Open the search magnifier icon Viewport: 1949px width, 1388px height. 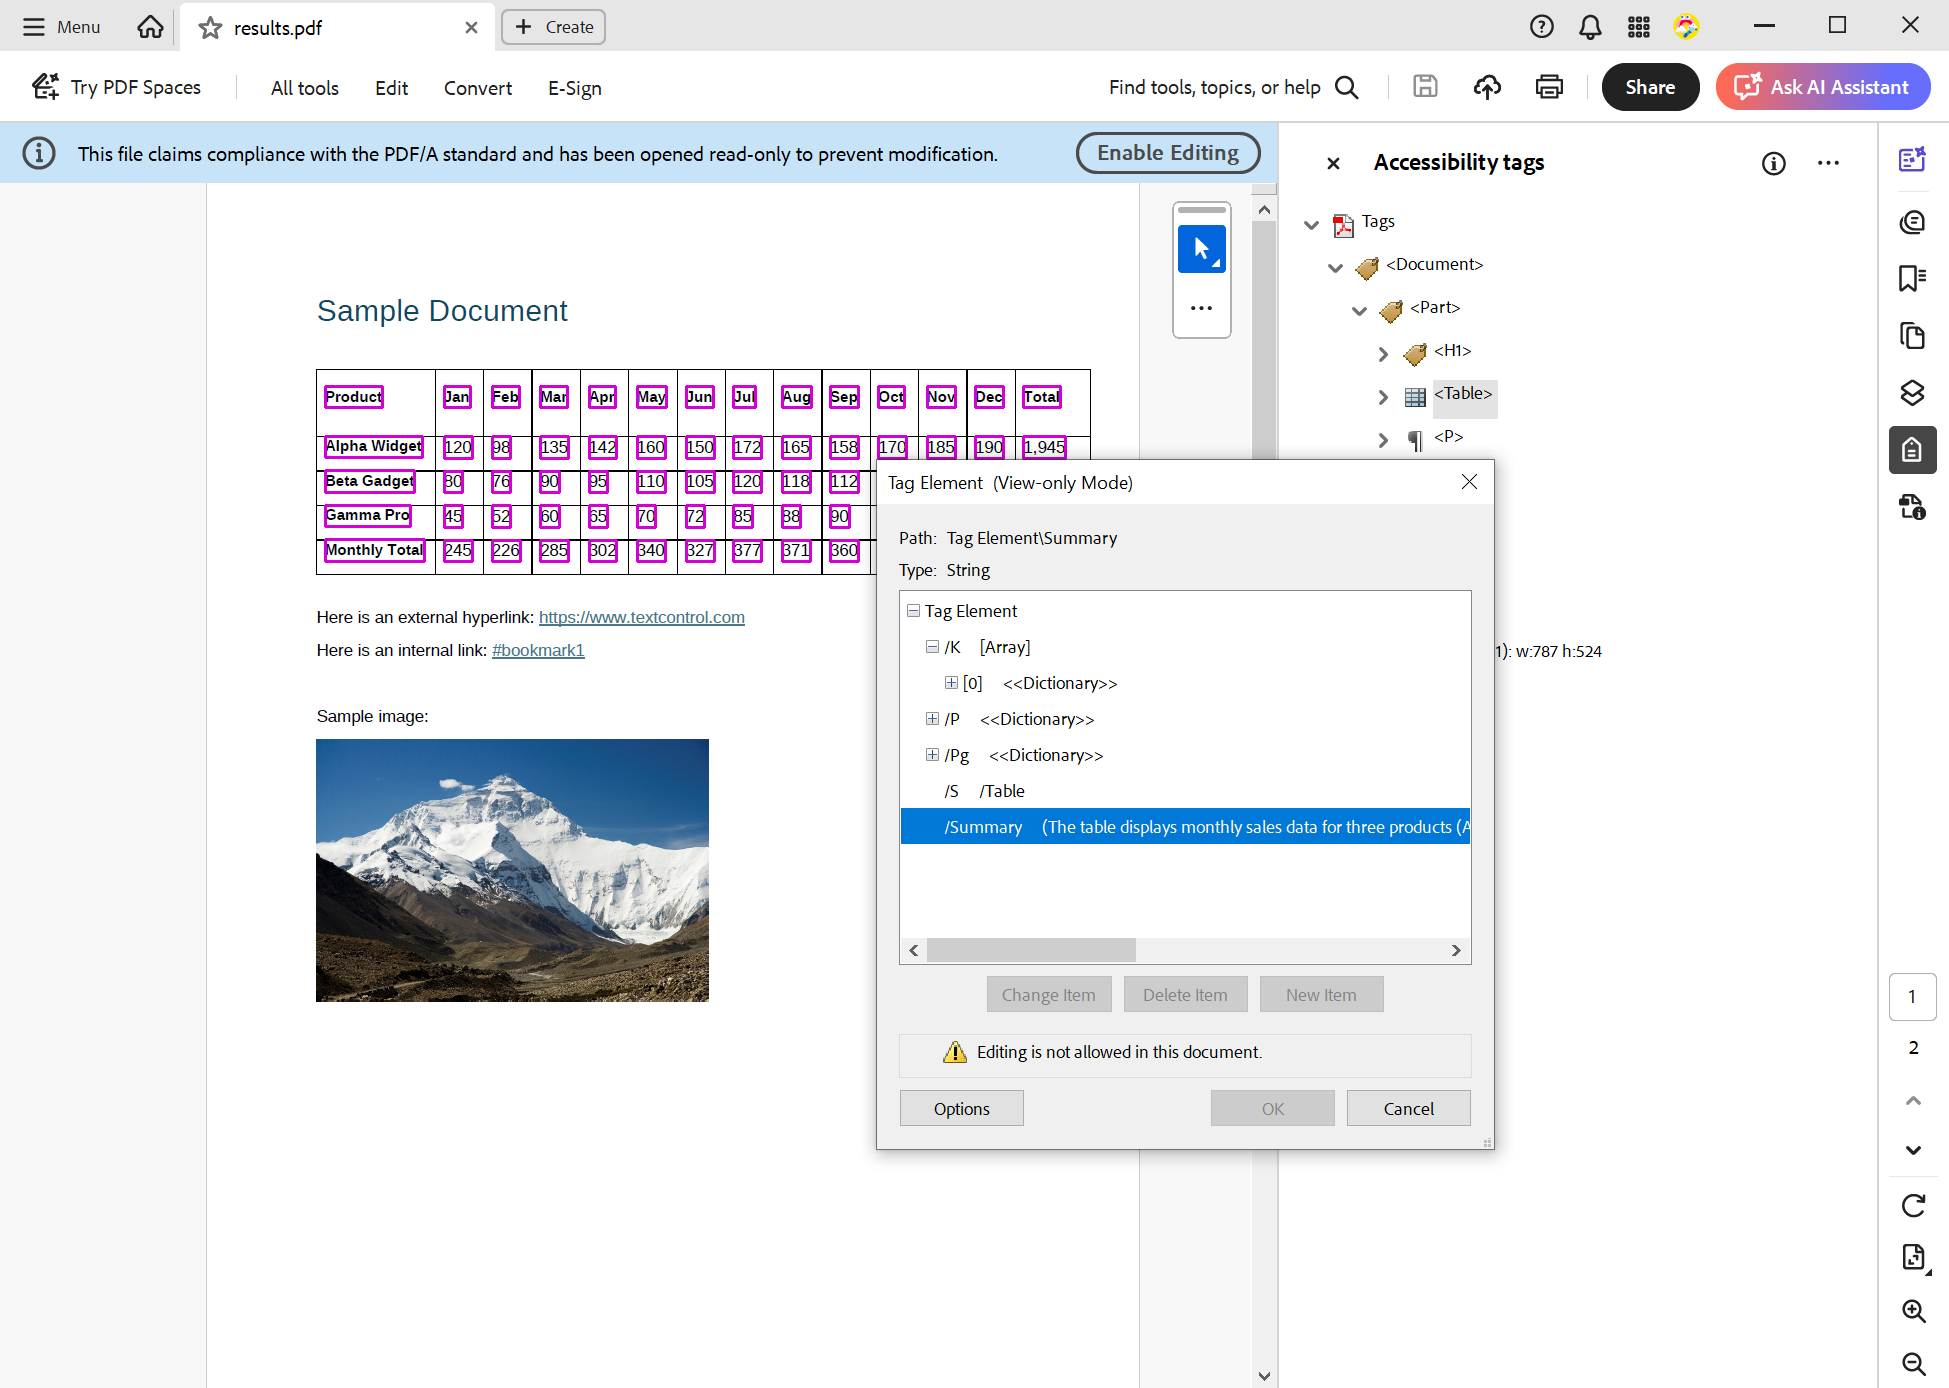click(1347, 88)
